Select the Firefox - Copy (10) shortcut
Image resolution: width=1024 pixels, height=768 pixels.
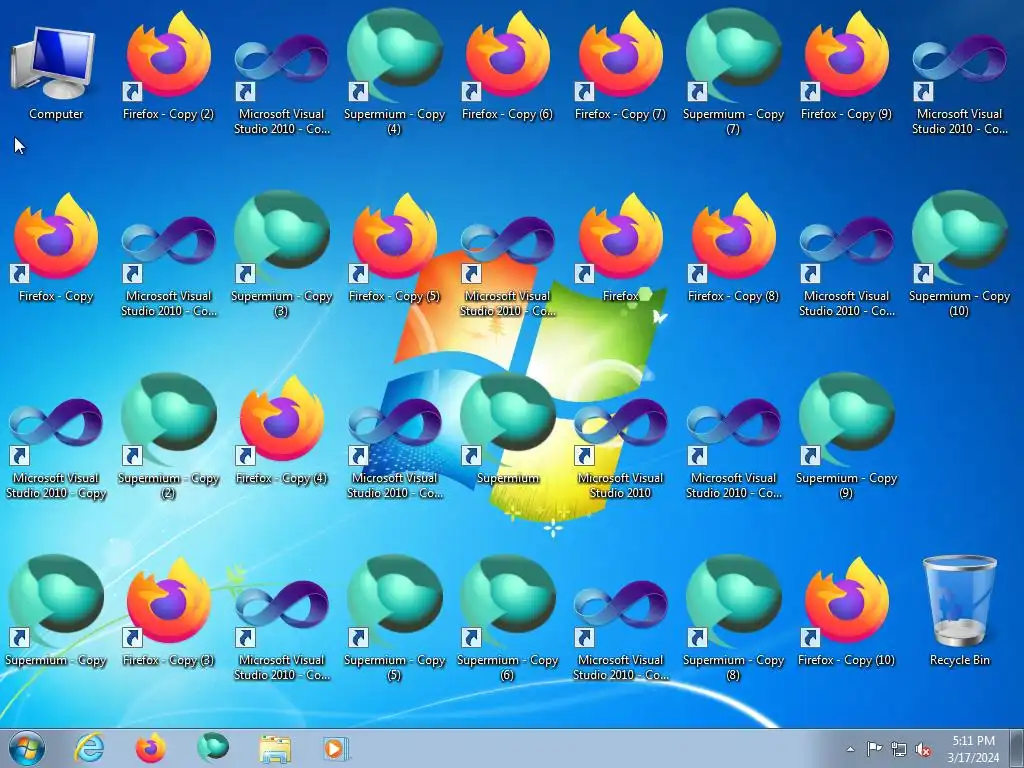846,611
